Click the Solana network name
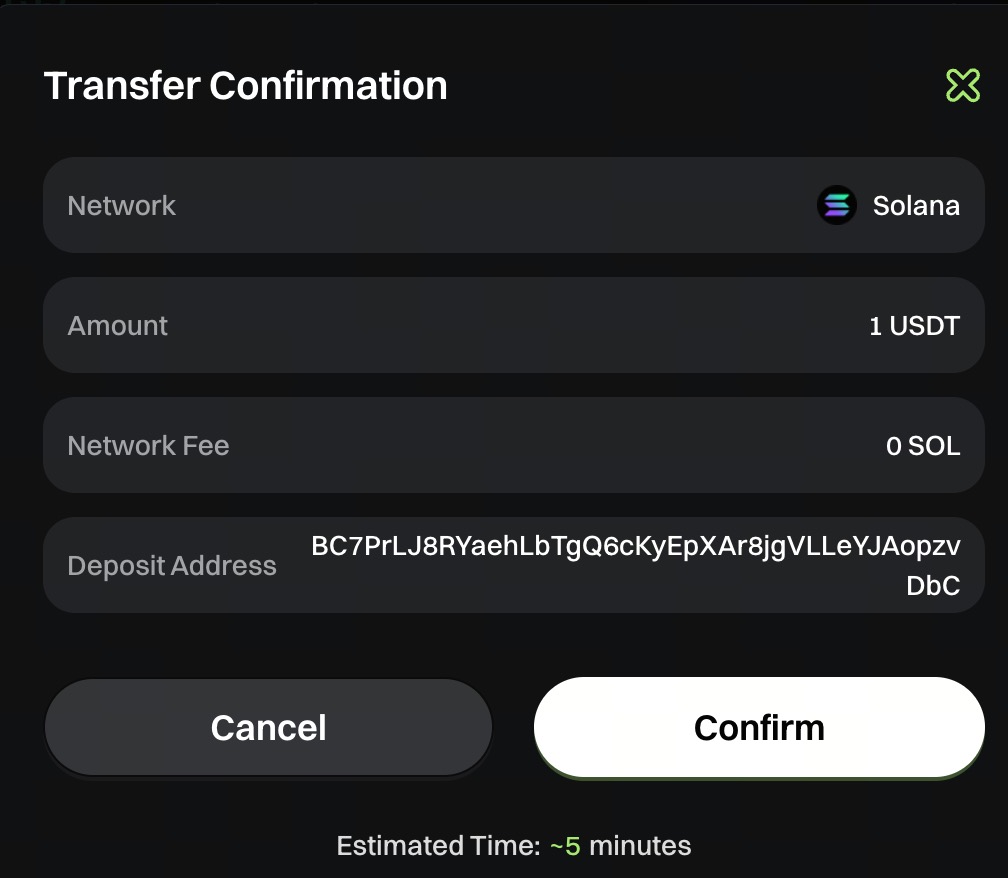This screenshot has width=1008, height=878. coord(916,206)
